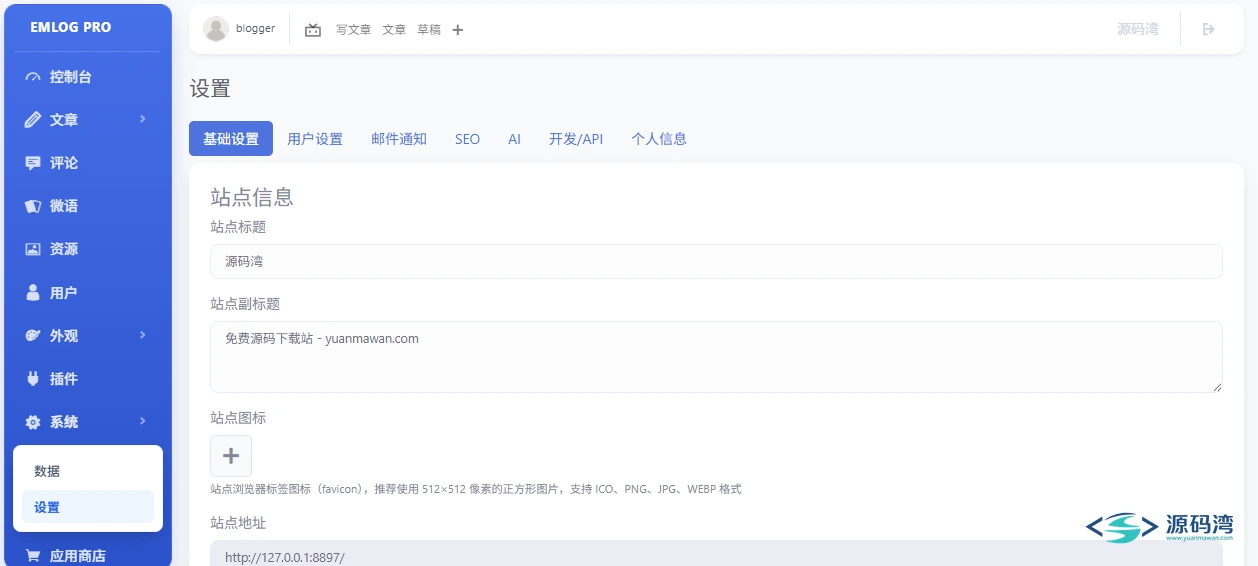Click the 资源 image icon
The image size is (1258, 566).
point(33,249)
